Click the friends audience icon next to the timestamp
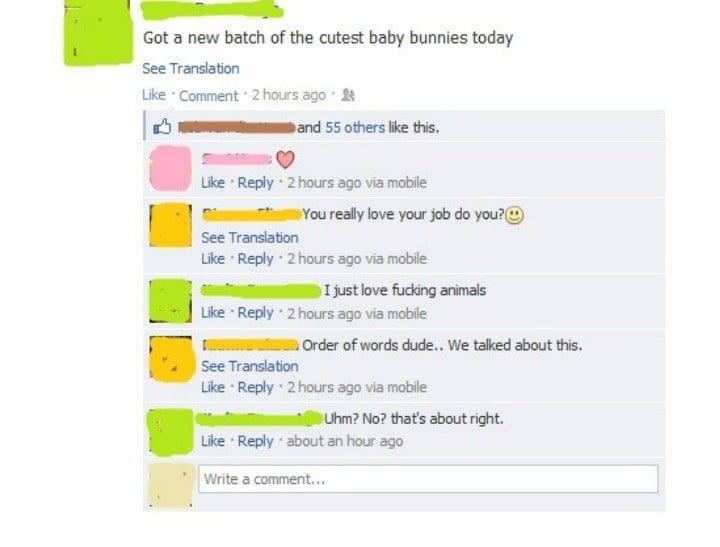The image size is (720, 547). point(348,95)
